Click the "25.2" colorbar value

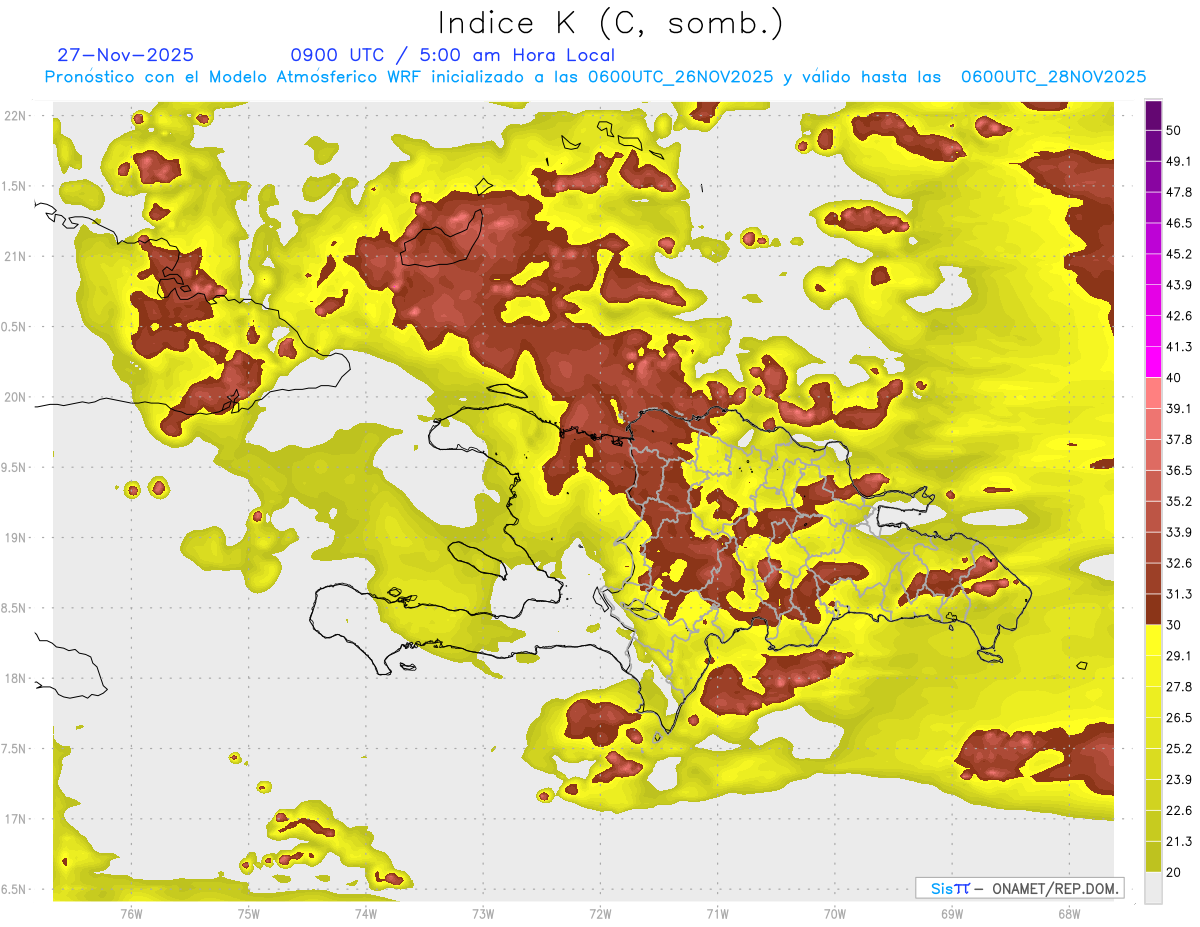click(1179, 749)
